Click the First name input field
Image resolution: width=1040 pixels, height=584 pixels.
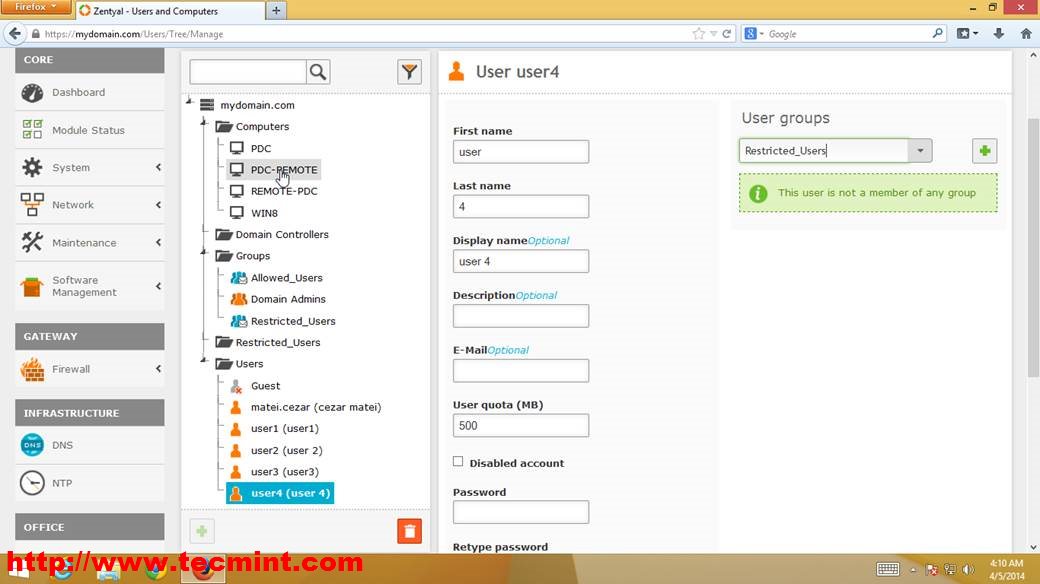click(521, 152)
